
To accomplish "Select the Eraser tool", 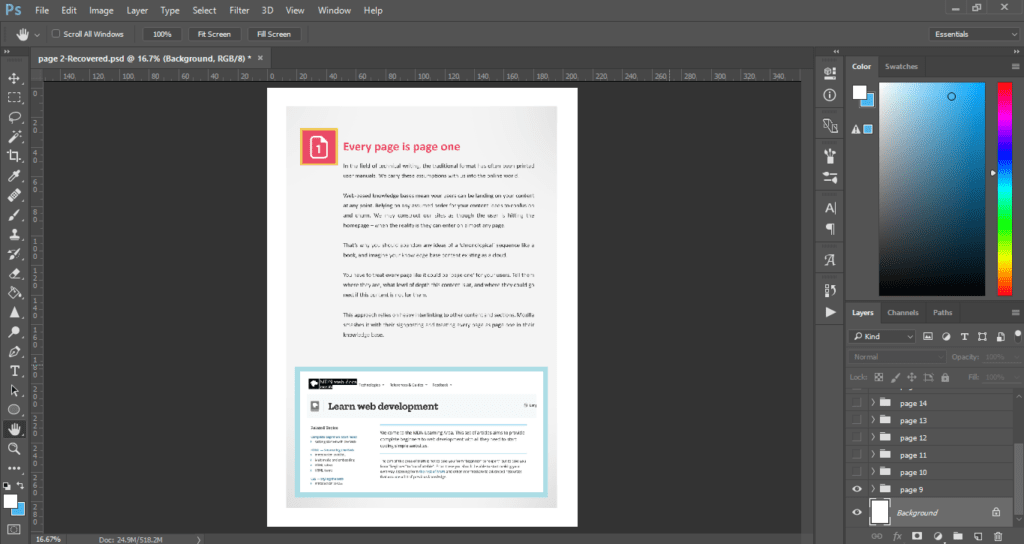I will click(14, 273).
